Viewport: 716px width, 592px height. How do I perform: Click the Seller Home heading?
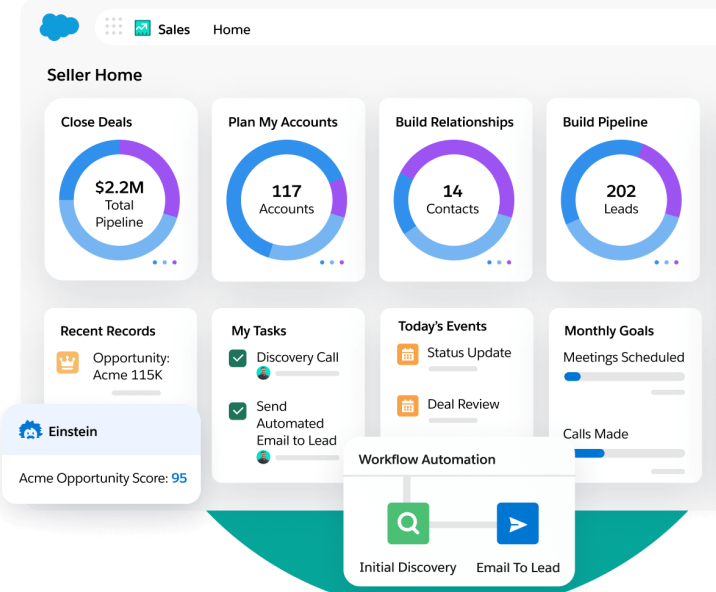95,75
